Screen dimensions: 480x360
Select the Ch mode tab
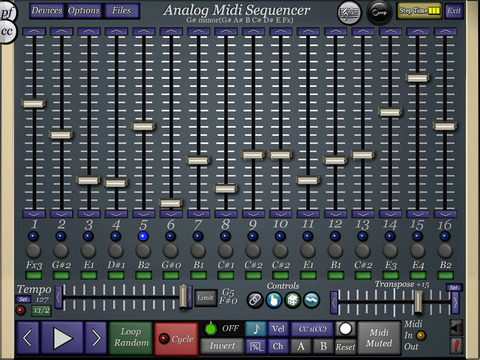click(x=278, y=346)
